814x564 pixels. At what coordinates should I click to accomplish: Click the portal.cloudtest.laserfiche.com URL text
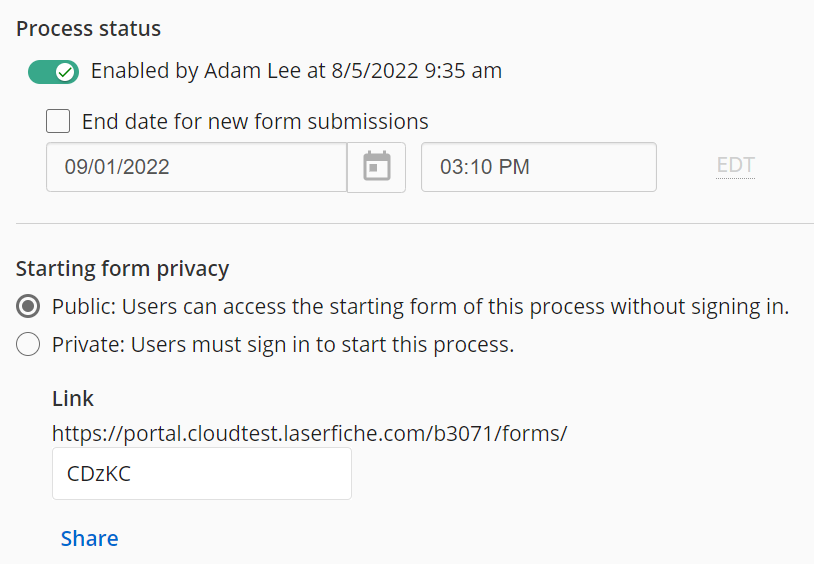point(309,433)
